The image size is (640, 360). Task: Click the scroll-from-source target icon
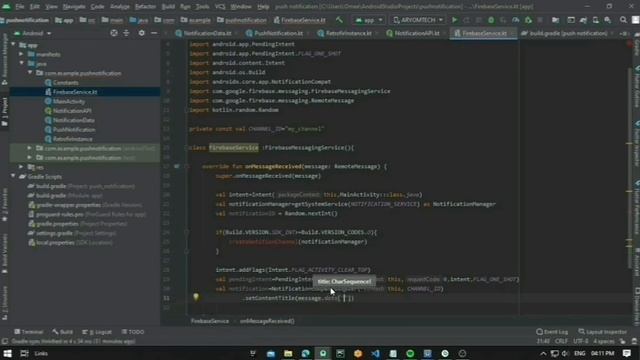point(114,33)
